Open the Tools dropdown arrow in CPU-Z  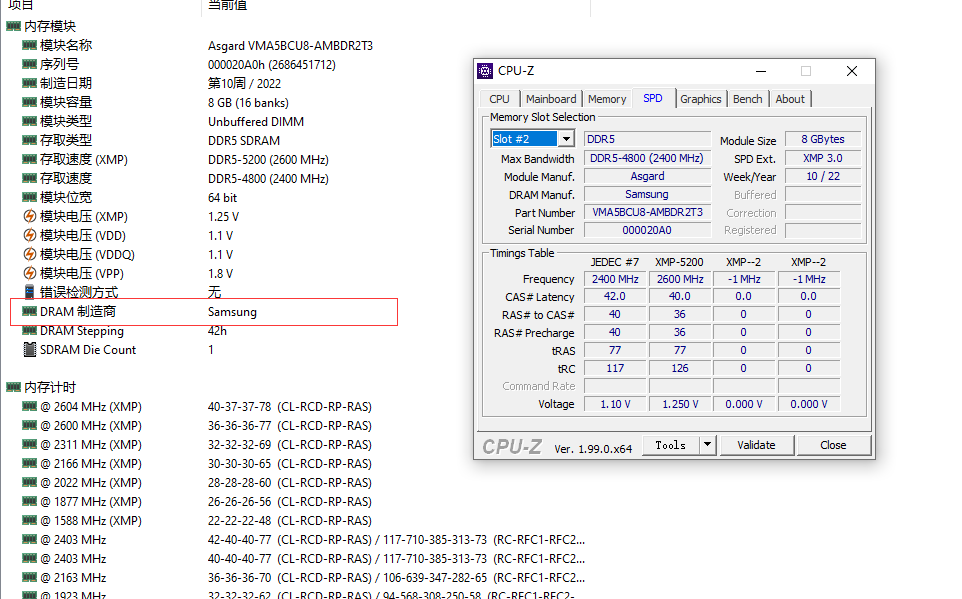coord(707,445)
